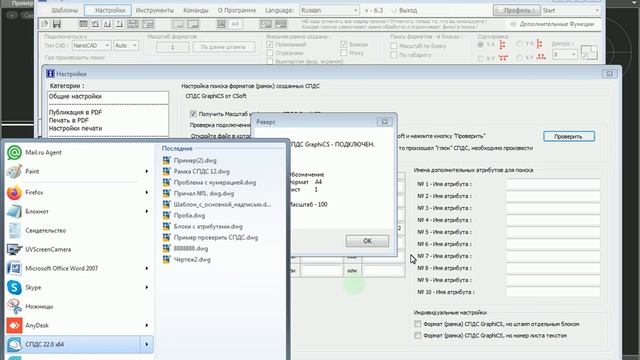Expand Firefox jump list arrow
Viewport: 640px width, 360px height.
[147, 192]
